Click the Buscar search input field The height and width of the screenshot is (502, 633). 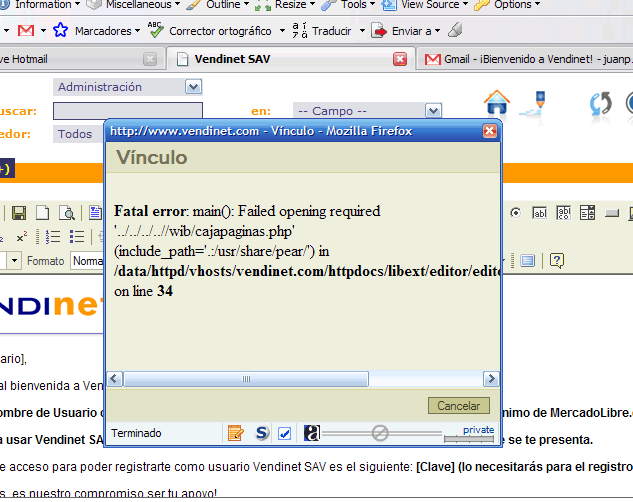coord(128,111)
